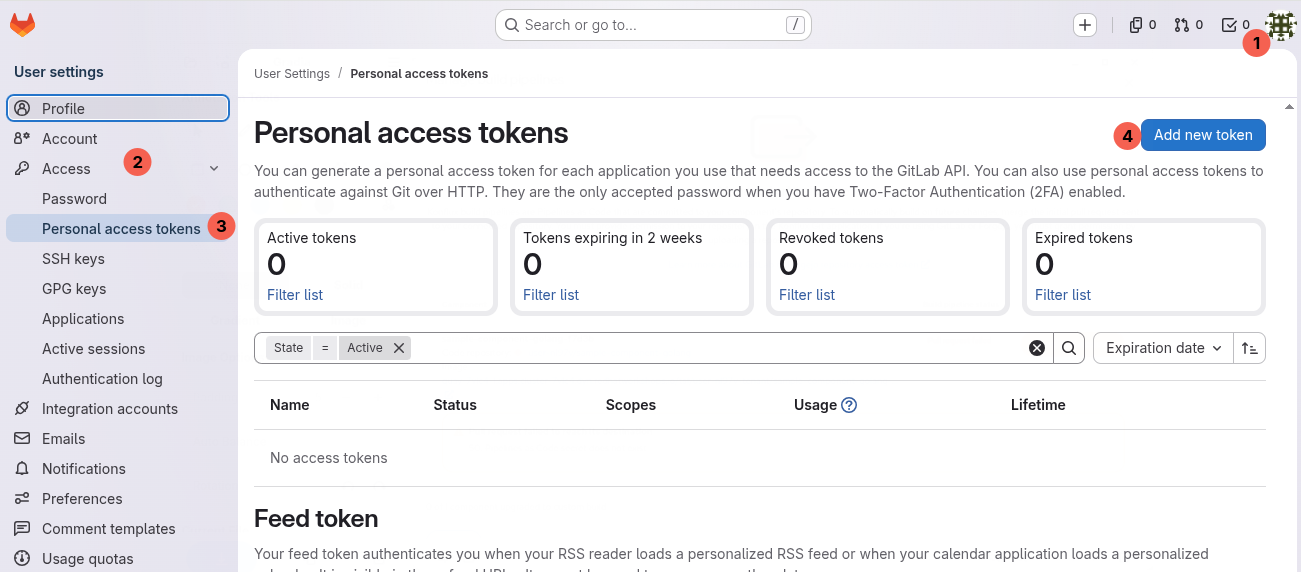Open the Password settings page
Image resolution: width=1301 pixels, height=572 pixels.
(x=74, y=198)
